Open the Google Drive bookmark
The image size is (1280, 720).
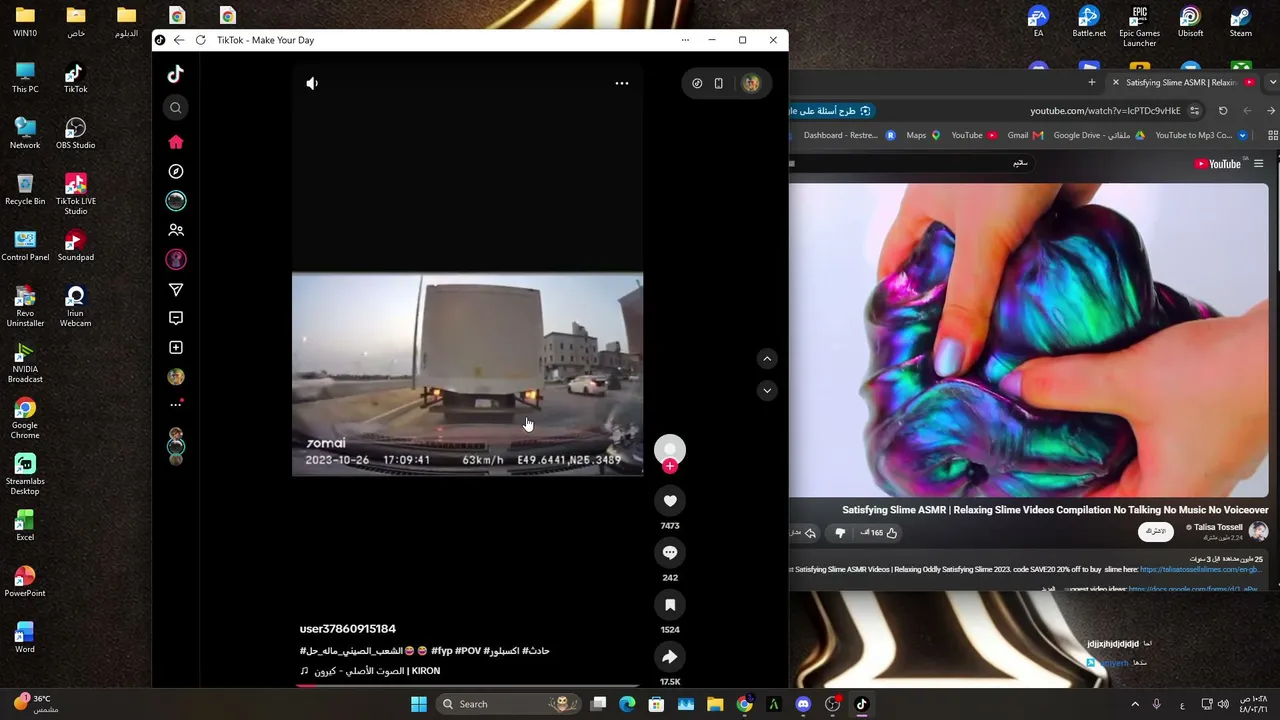point(1099,135)
